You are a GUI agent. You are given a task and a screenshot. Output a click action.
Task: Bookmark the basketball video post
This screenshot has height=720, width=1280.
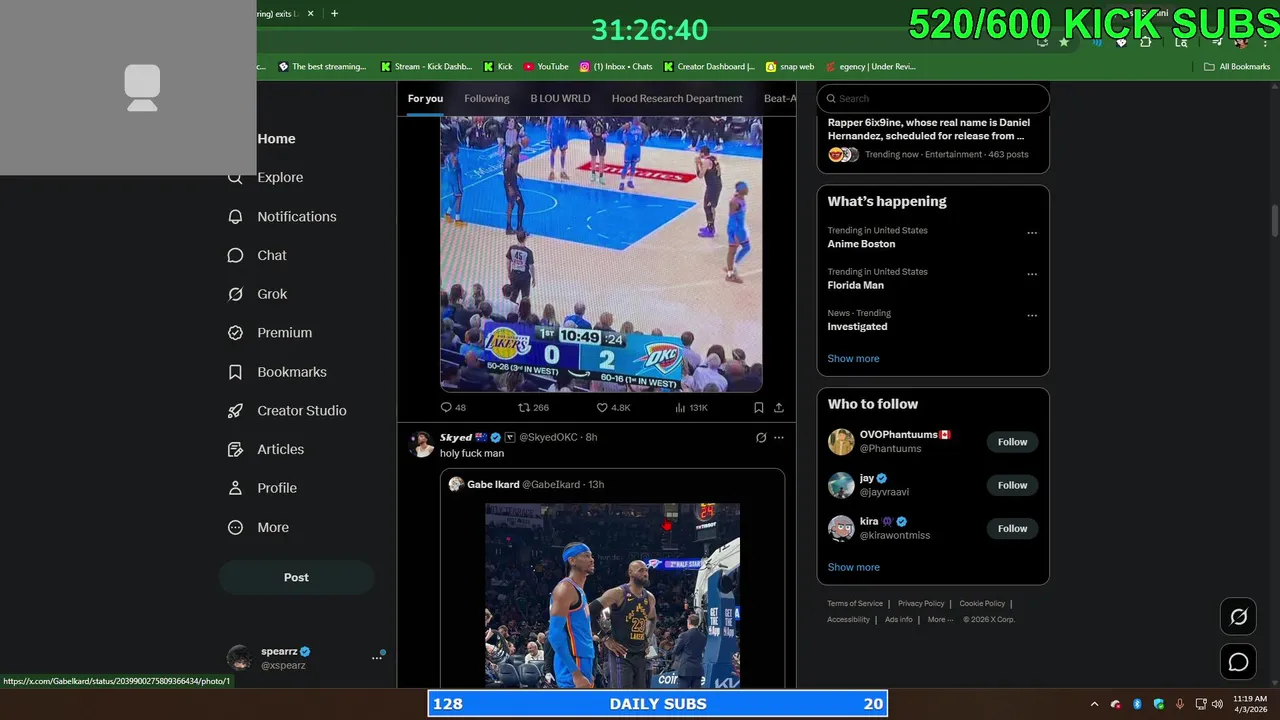[x=758, y=408]
